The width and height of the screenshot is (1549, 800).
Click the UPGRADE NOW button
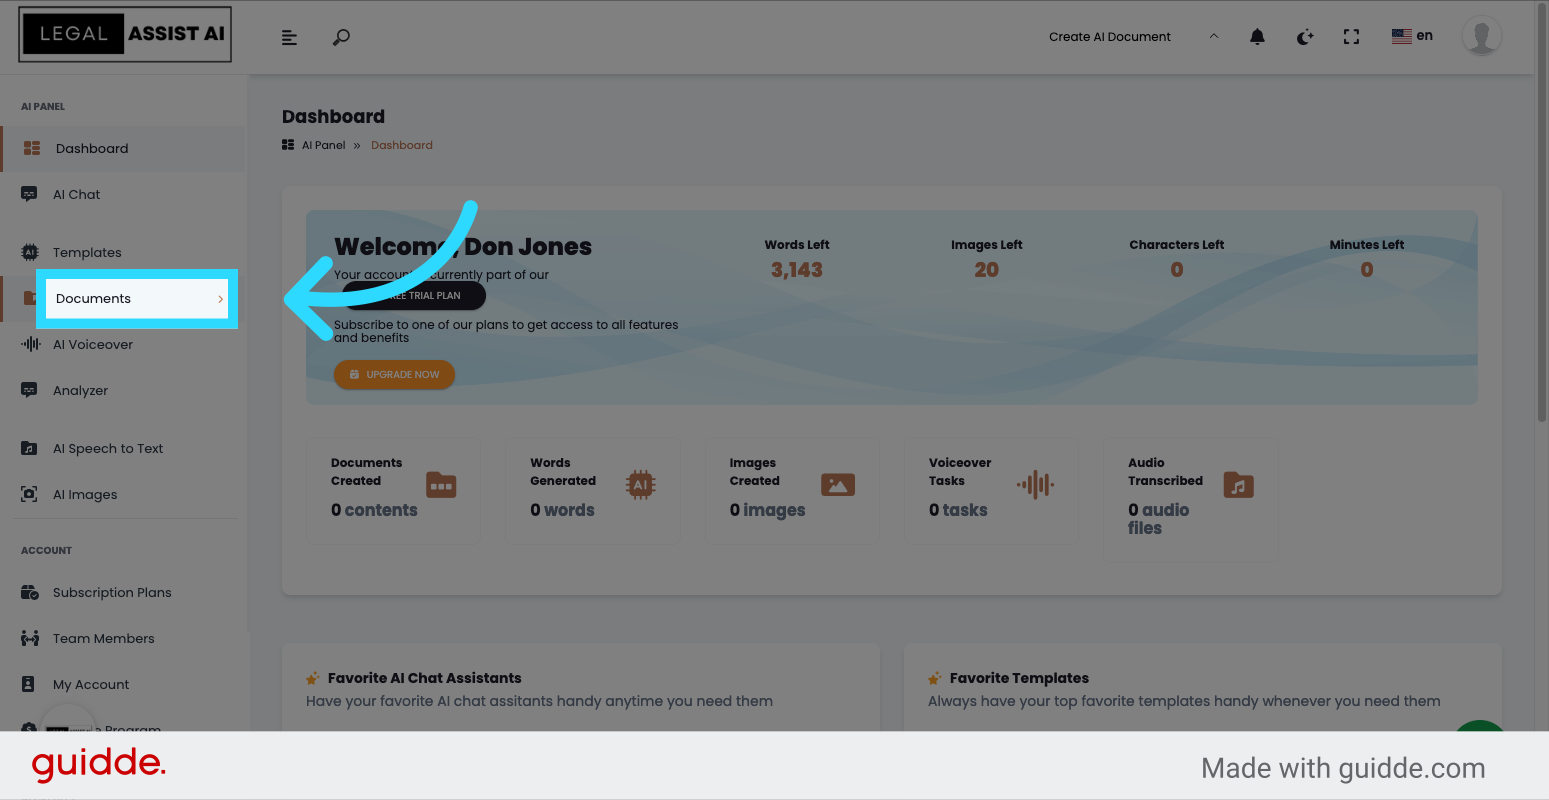[394, 374]
